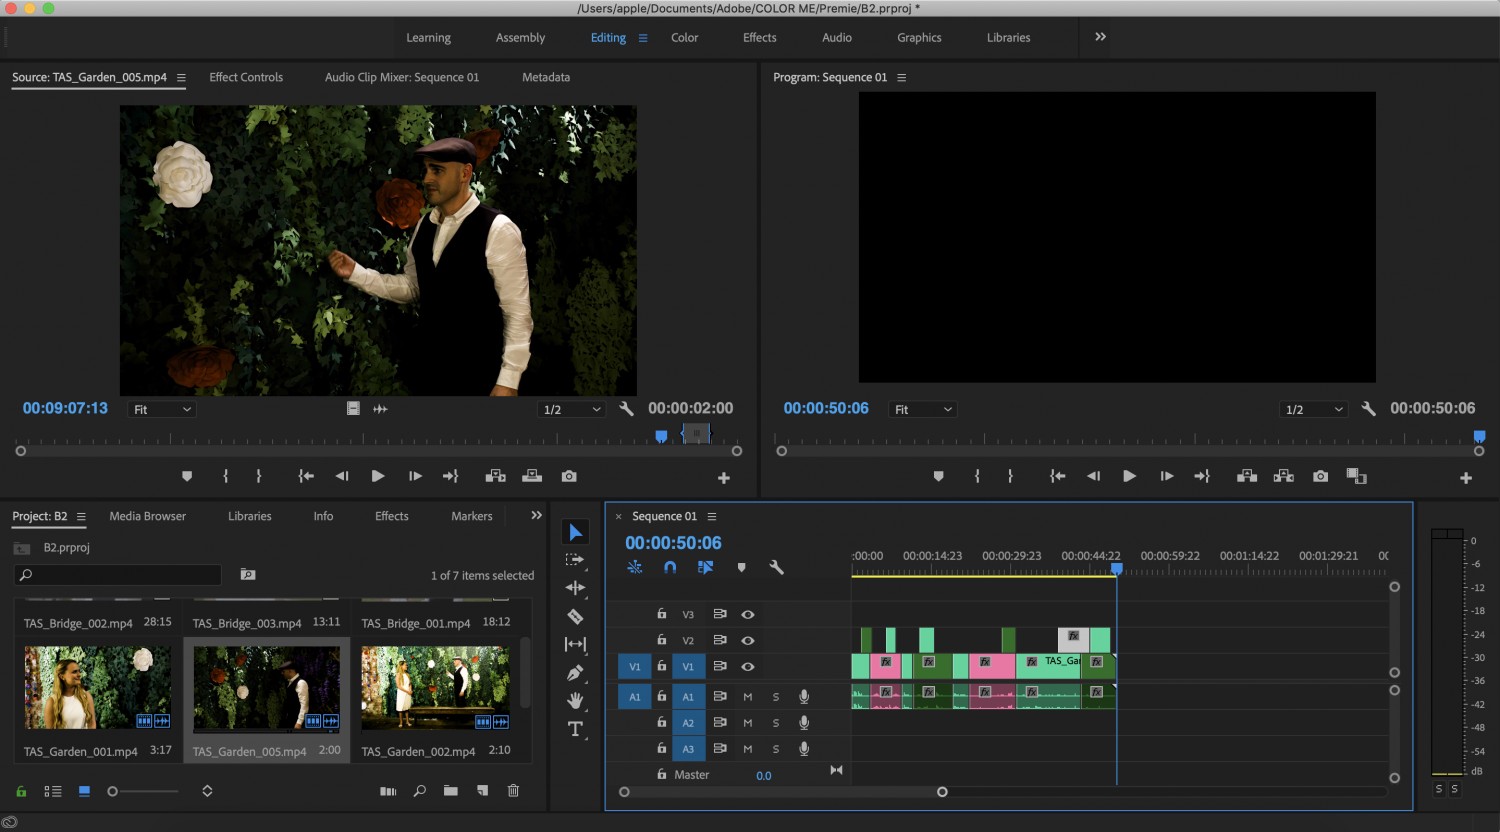The image size is (1500, 832).
Task: Select the TAS_Garden_001.mp4 thumbnail
Action: (98, 687)
